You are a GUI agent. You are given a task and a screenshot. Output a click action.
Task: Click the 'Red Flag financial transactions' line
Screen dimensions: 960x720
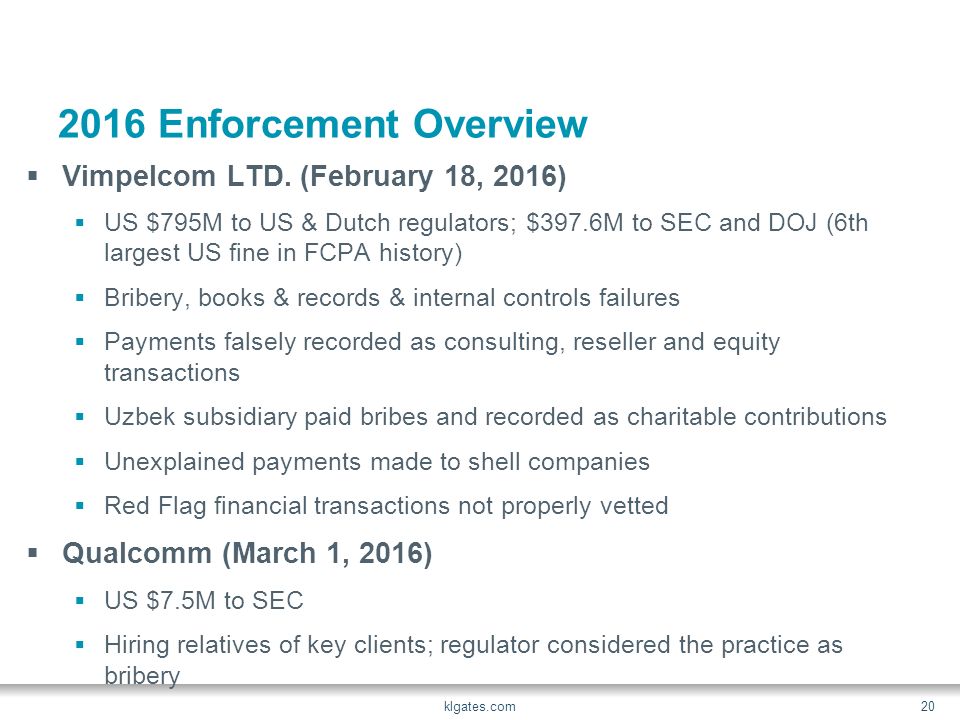[386, 506]
